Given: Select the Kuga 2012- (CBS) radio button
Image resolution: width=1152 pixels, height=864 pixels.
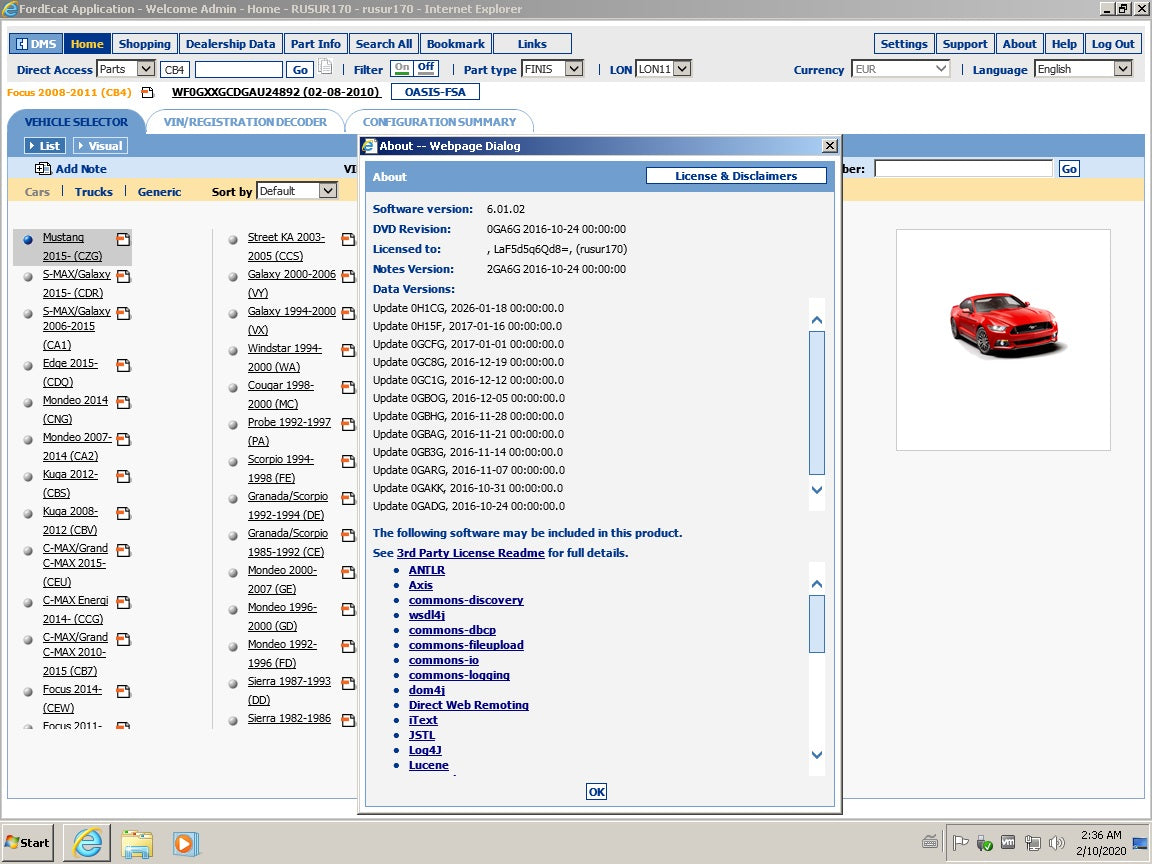Looking at the screenshot, I should [28, 475].
